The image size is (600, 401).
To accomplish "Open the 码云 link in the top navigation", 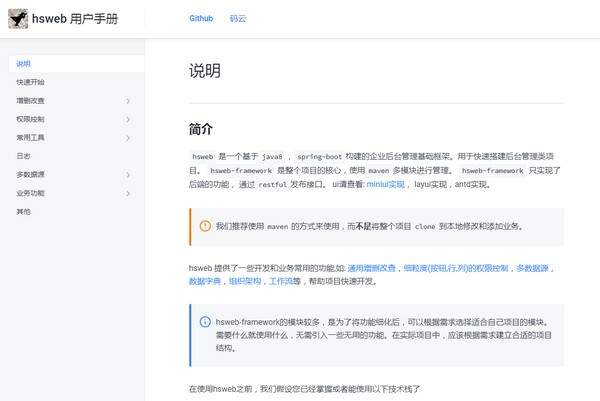I will 237,19.
